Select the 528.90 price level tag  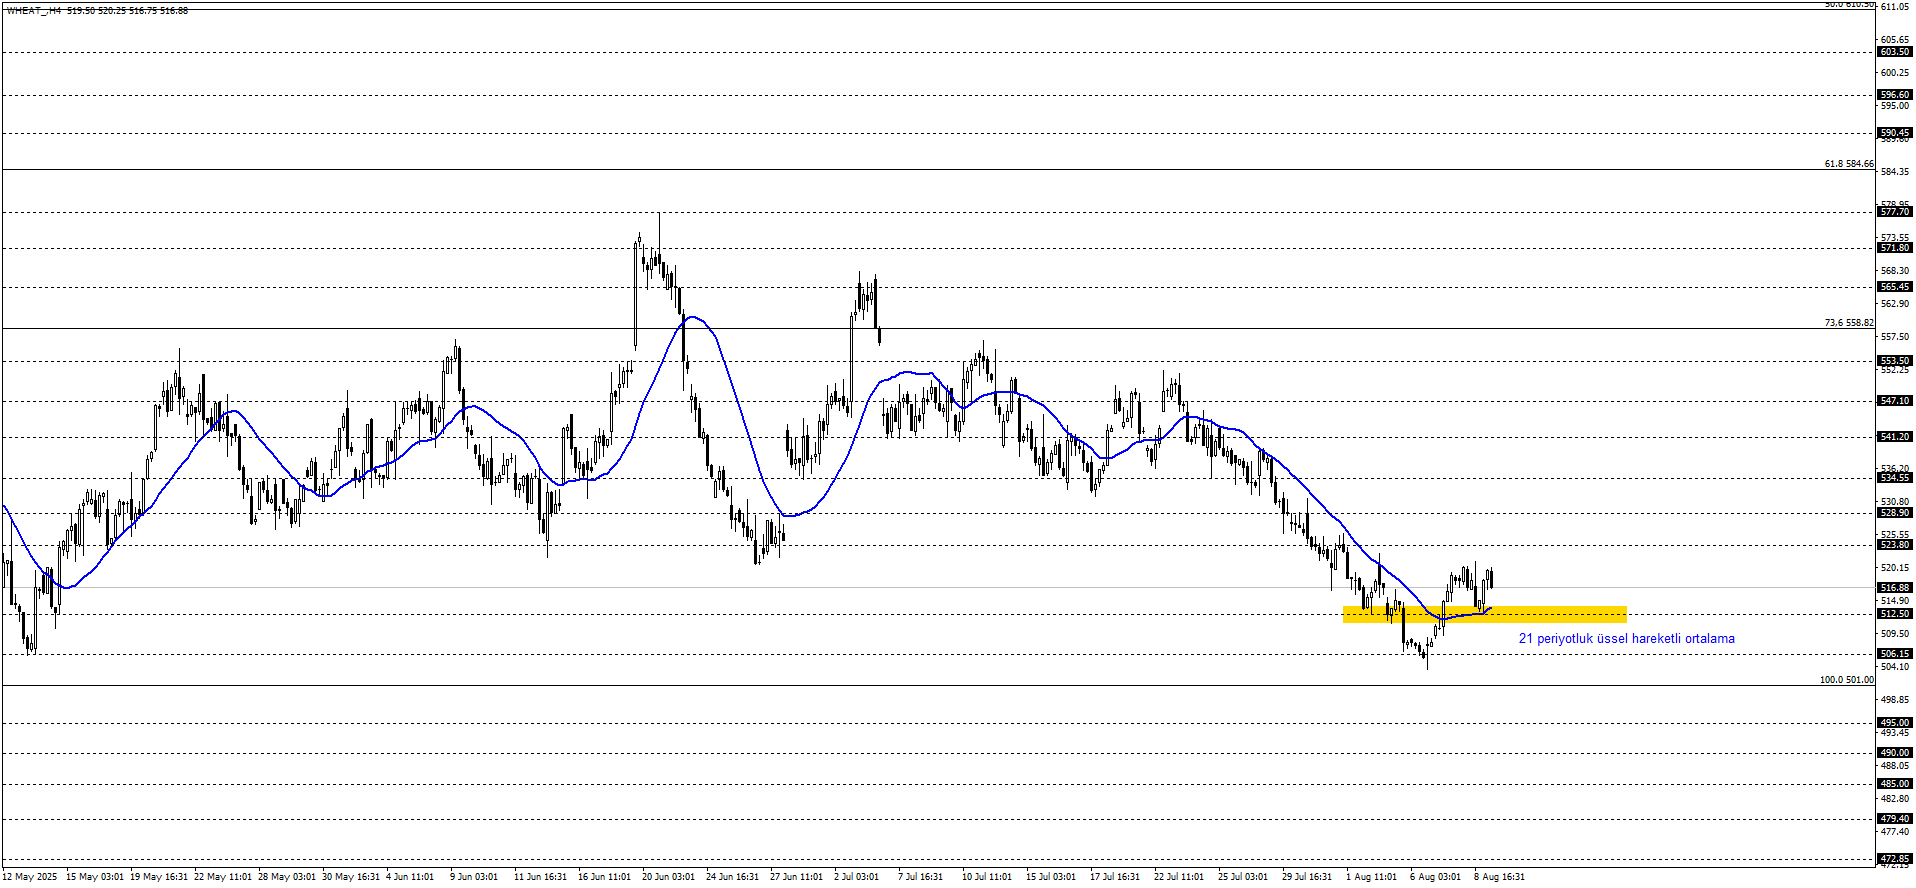coord(1895,513)
